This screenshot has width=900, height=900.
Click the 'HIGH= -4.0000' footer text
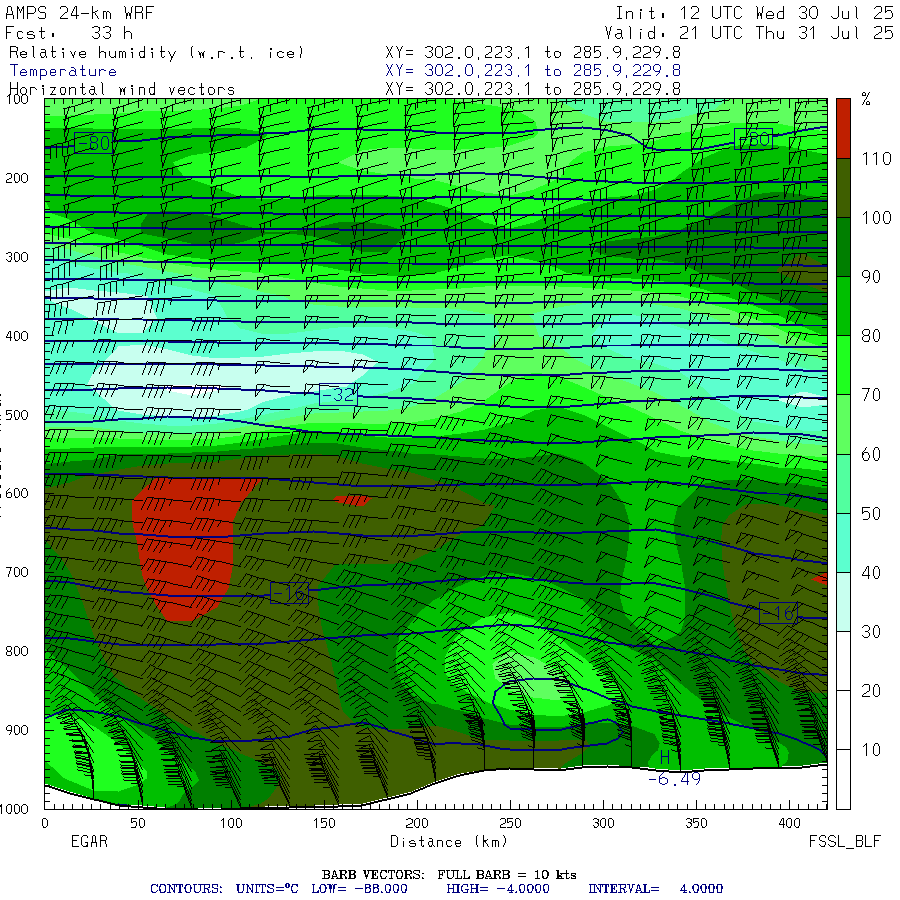click(498, 889)
